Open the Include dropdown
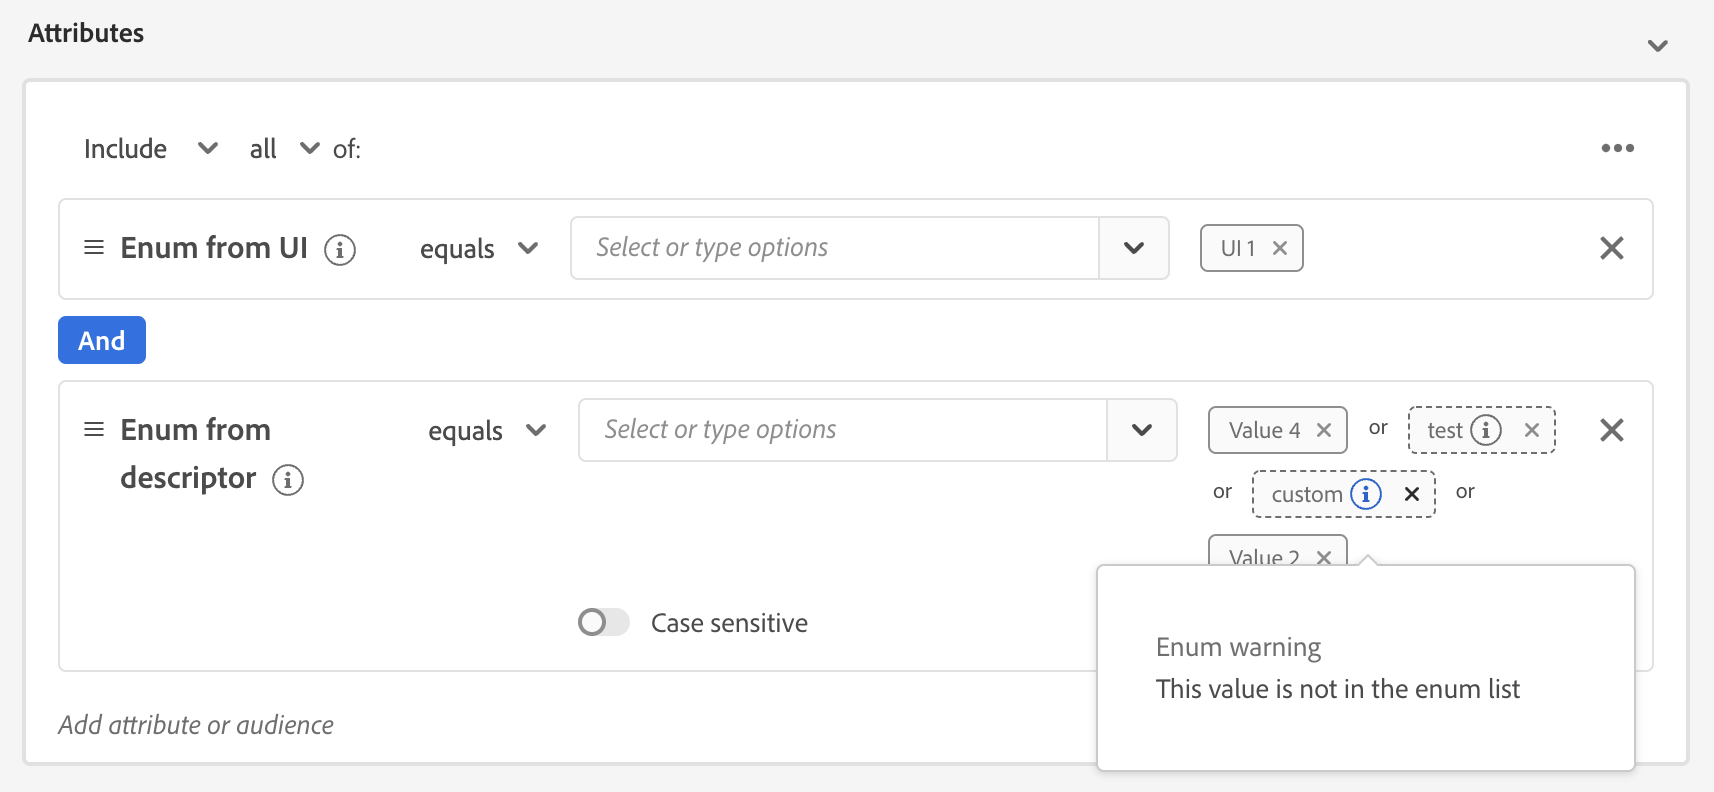1714x792 pixels. point(150,149)
